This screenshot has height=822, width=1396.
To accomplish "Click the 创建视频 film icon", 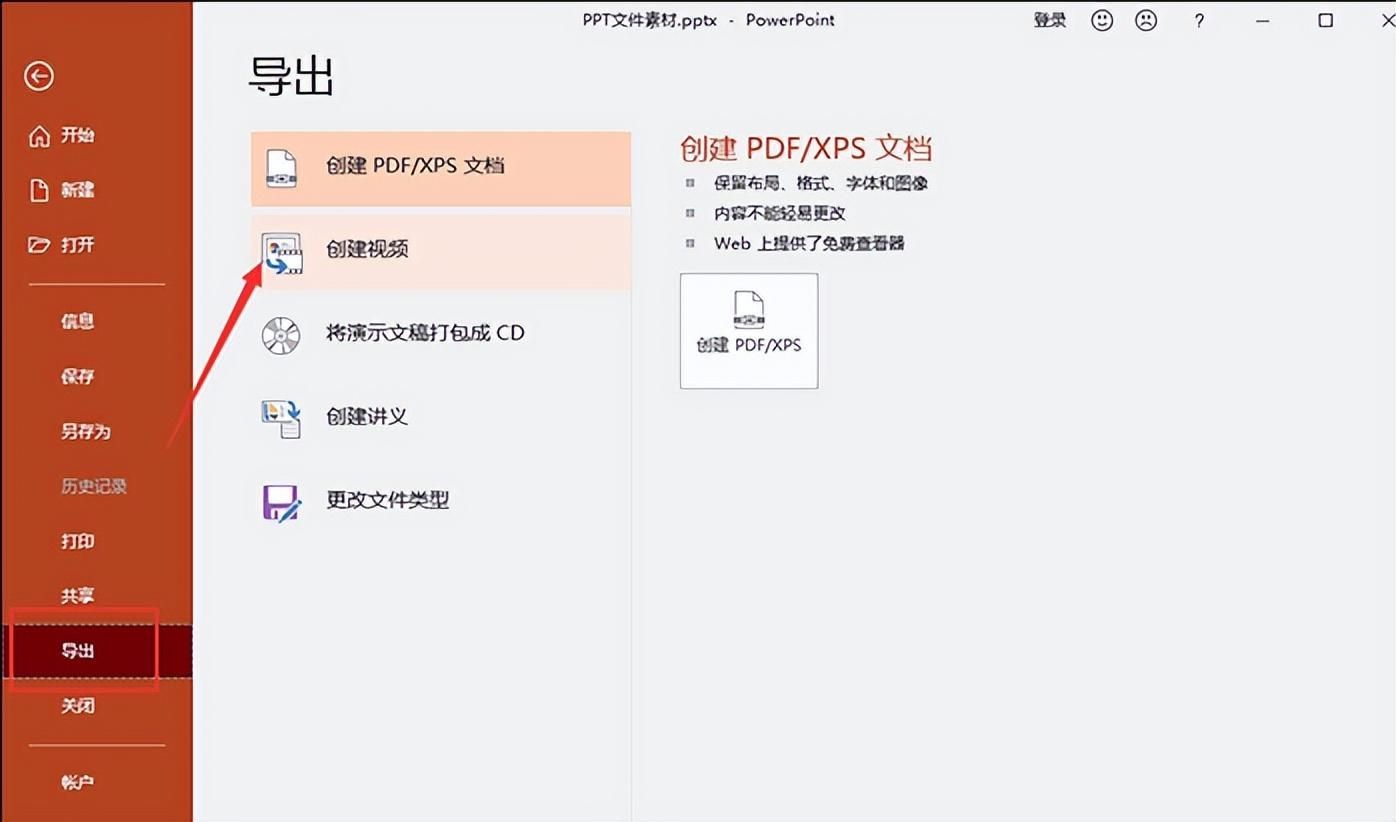I will pyautogui.click(x=282, y=253).
